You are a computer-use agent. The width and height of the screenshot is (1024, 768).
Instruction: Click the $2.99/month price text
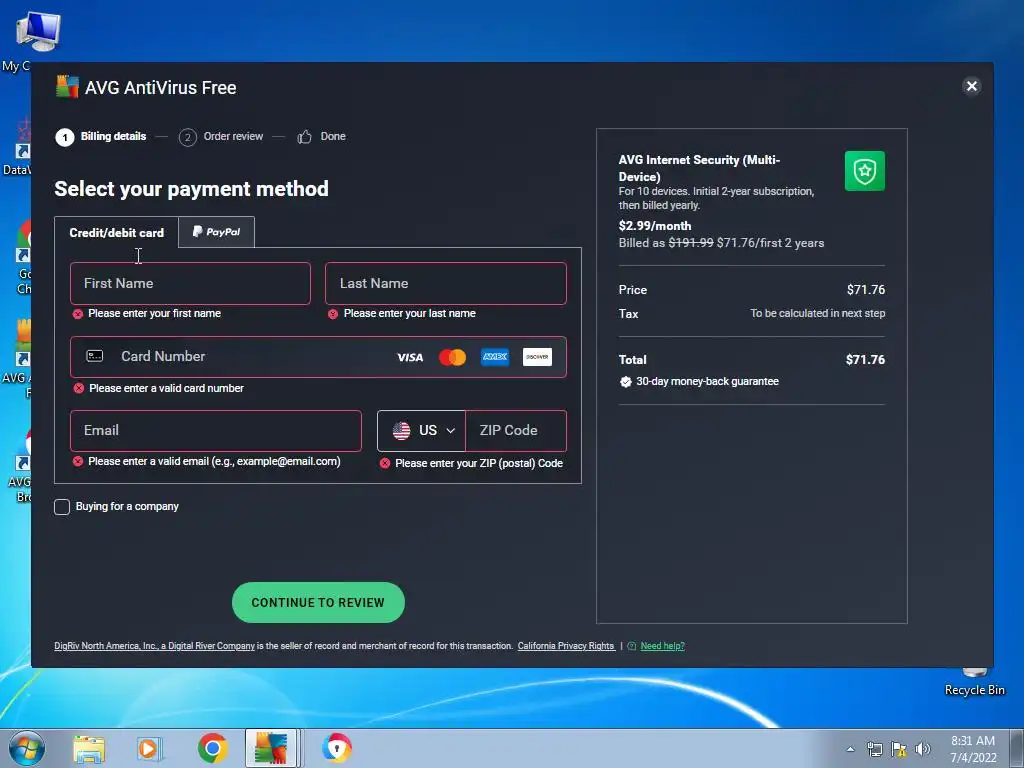click(x=654, y=226)
